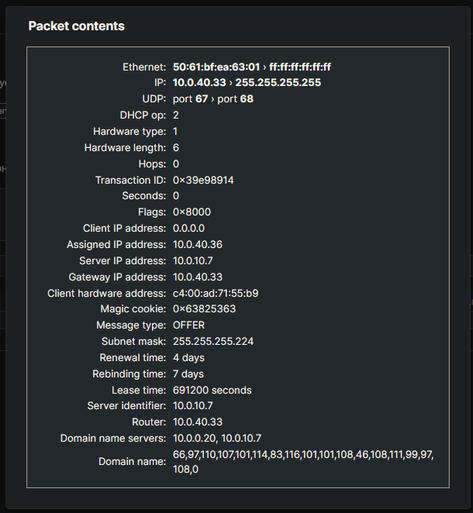
Task: Click the UDP port 67 value
Action: pyautogui.click(x=190, y=99)
